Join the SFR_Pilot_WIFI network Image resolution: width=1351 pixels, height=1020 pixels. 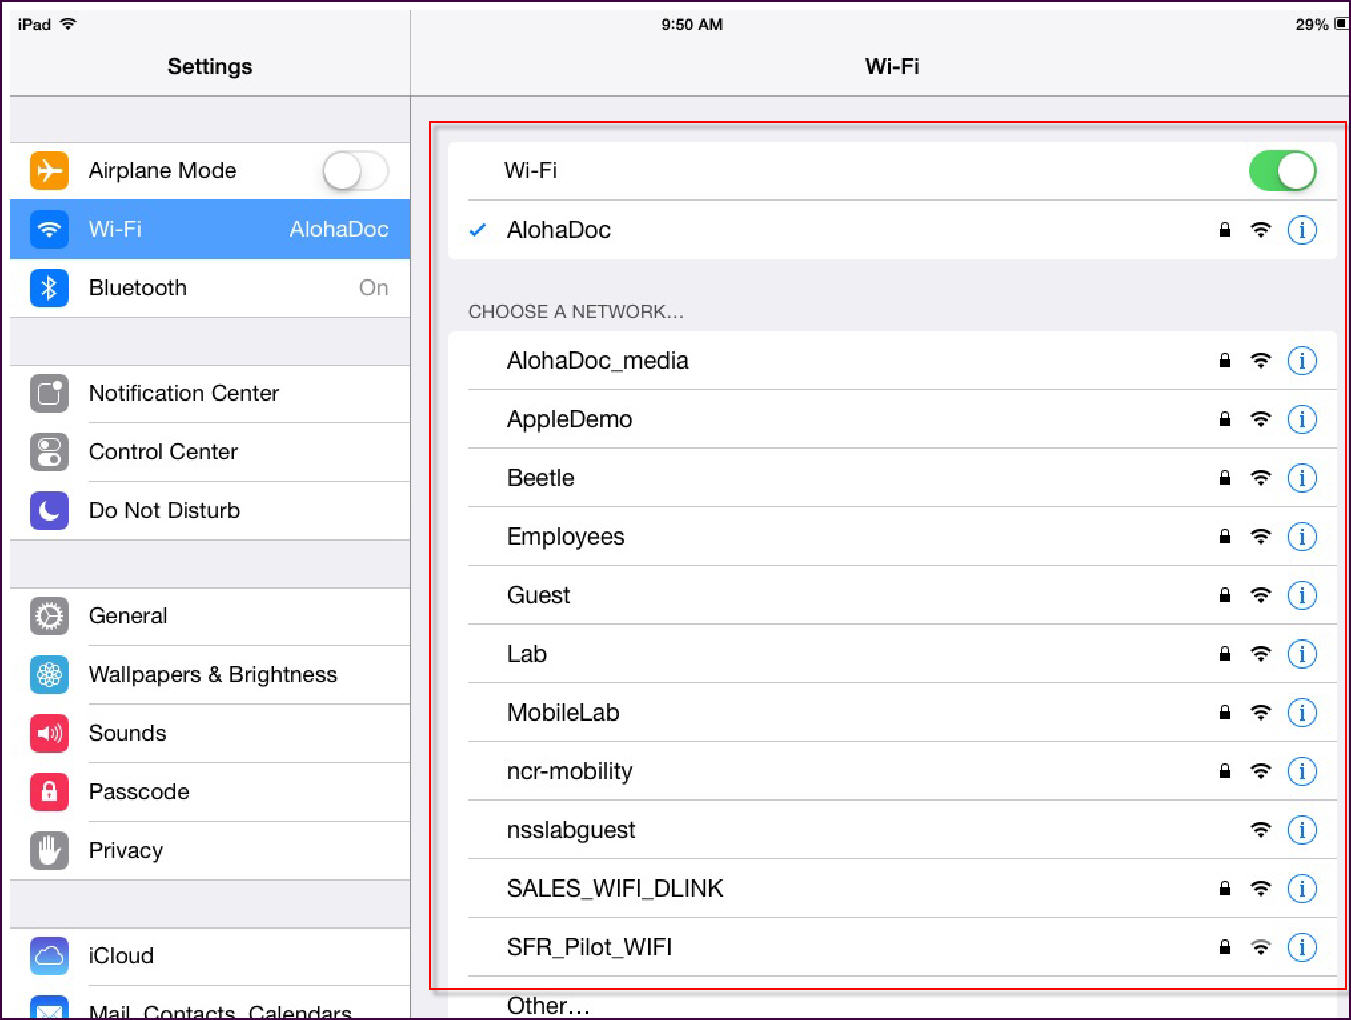pos(892,947)
